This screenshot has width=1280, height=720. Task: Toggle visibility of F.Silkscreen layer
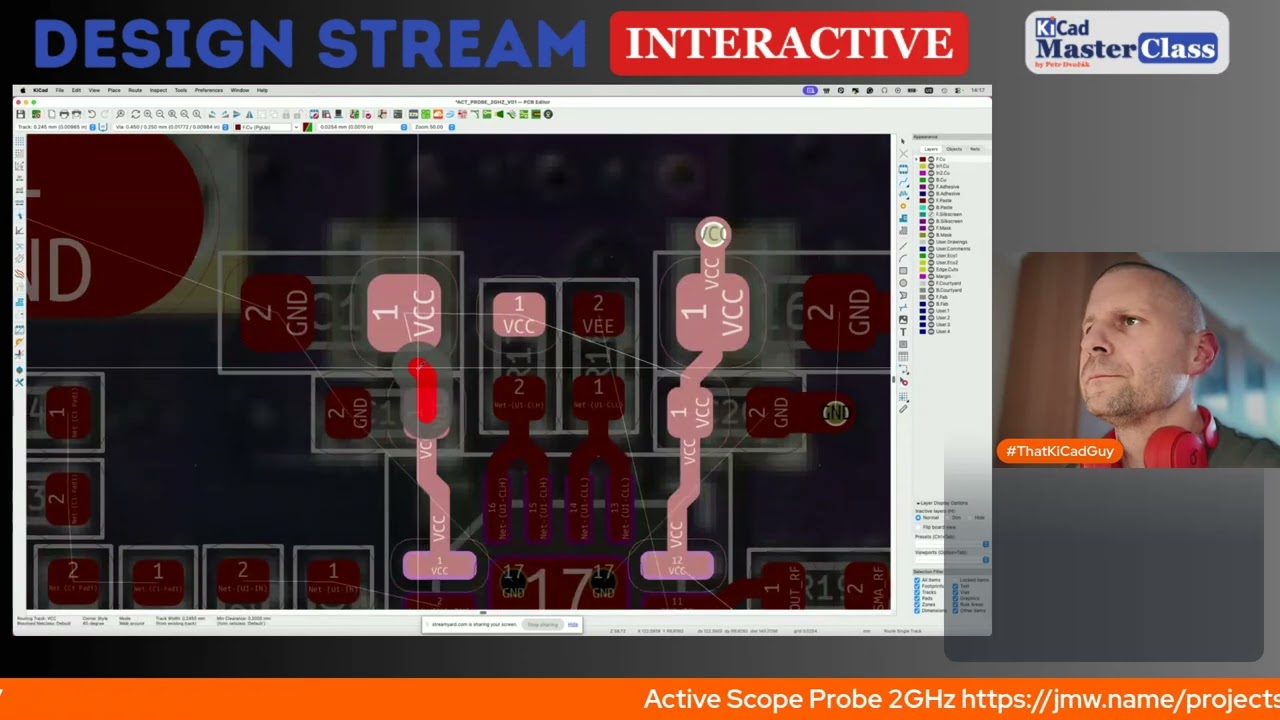tap(930, 214)
